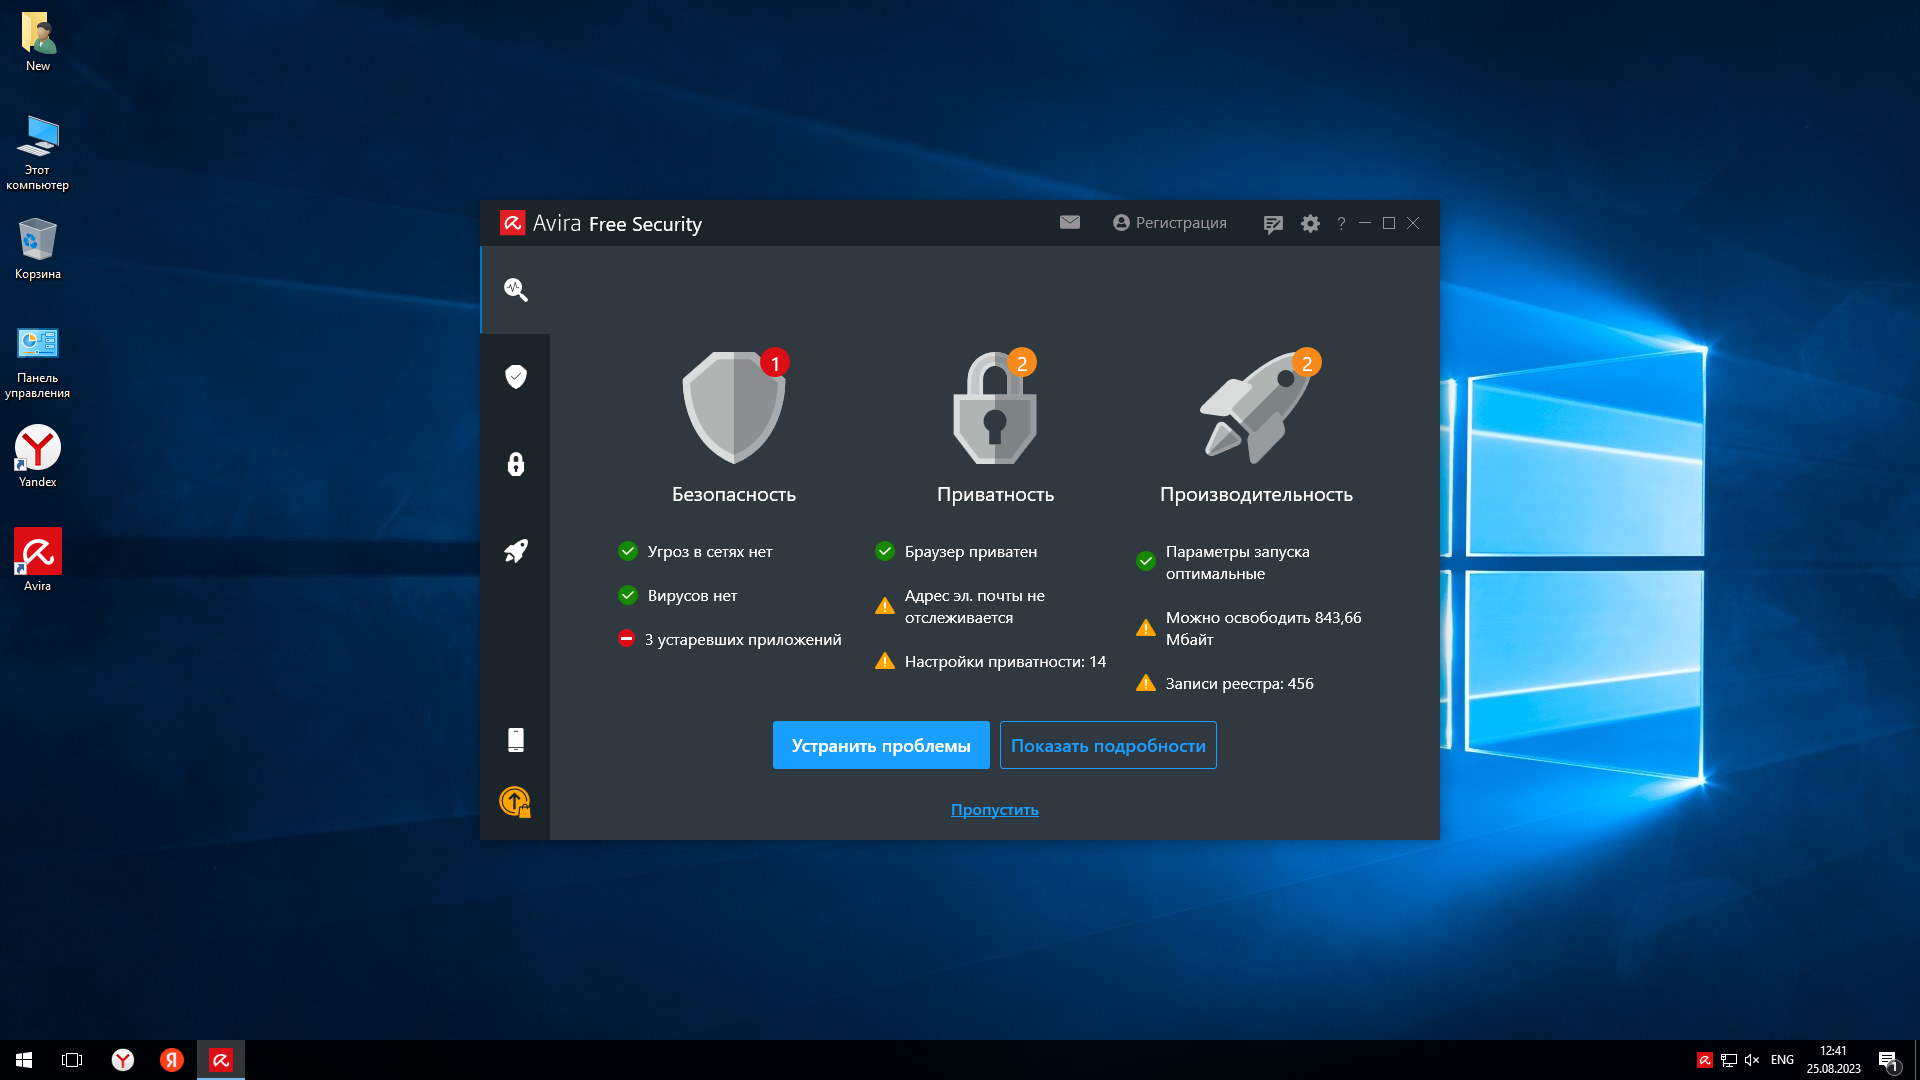Click the mobile device sidebar icon
The width and height of the screenshot is (1920, 1080).
(x=515, y=740)
